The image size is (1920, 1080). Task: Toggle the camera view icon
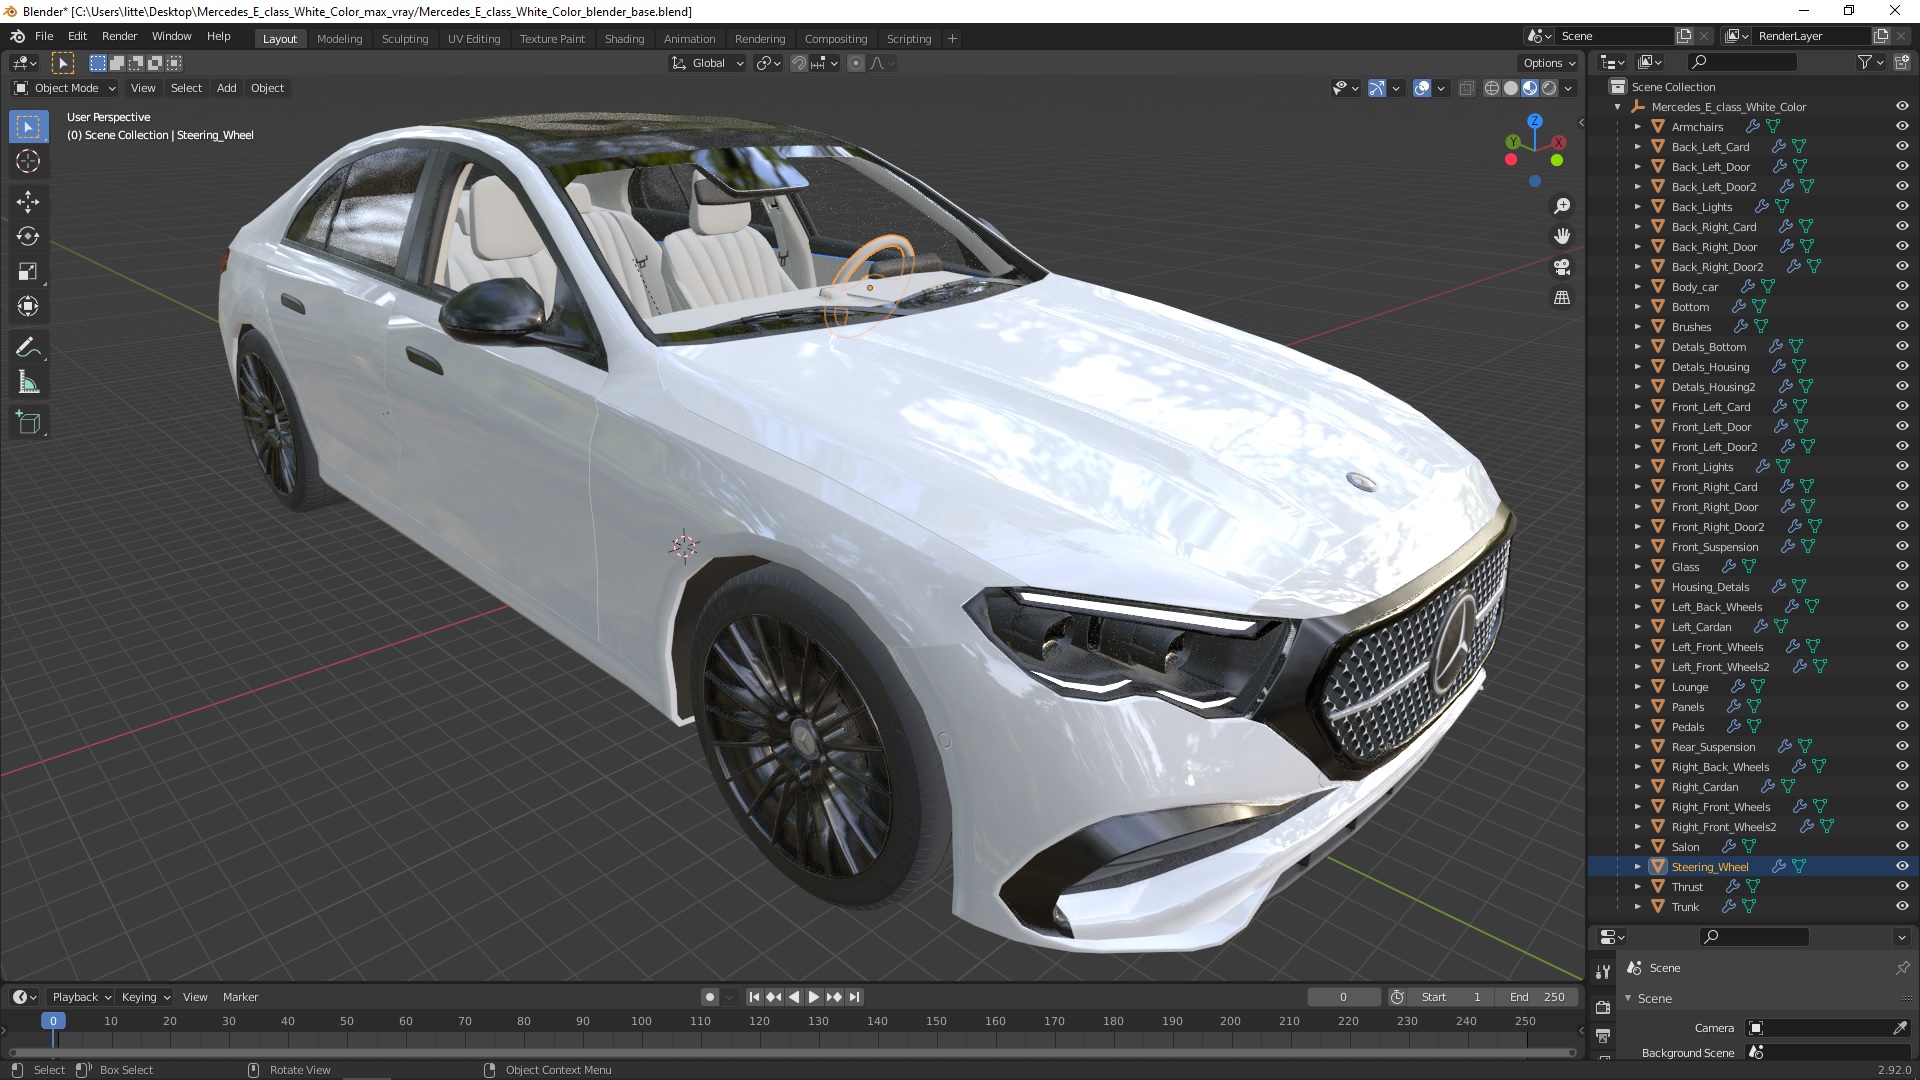[1562, 268]
